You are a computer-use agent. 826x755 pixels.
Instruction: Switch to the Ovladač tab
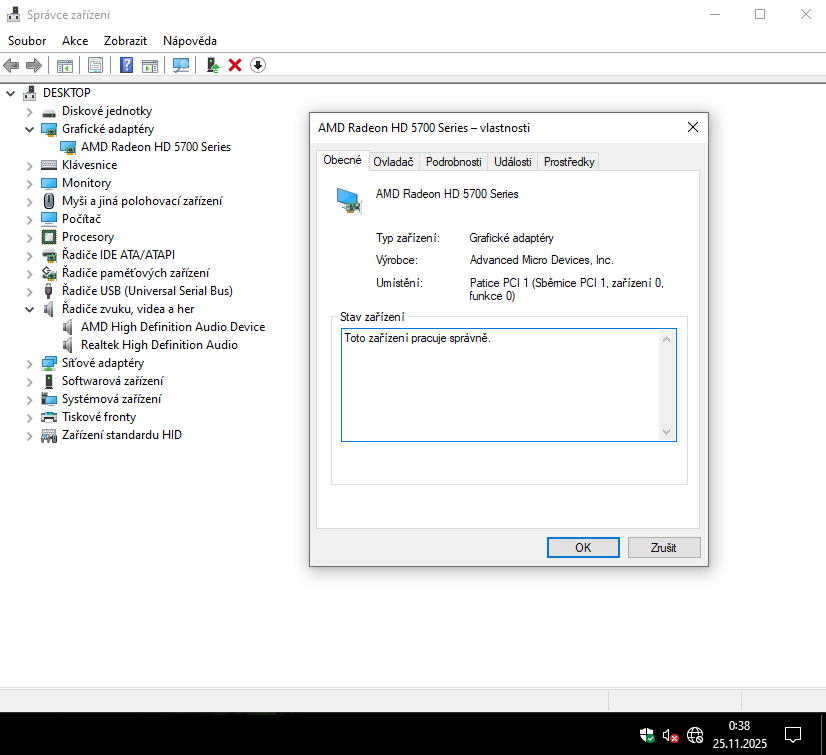[395, 160]
